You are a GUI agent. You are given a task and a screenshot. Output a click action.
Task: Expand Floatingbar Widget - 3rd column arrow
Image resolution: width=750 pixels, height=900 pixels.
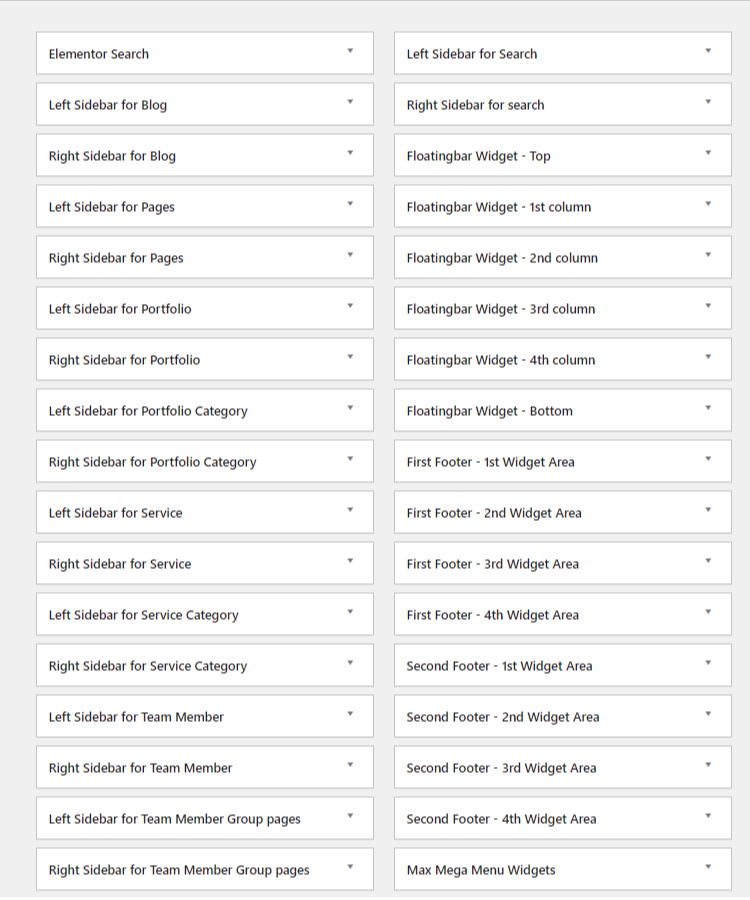pos(708,306)
